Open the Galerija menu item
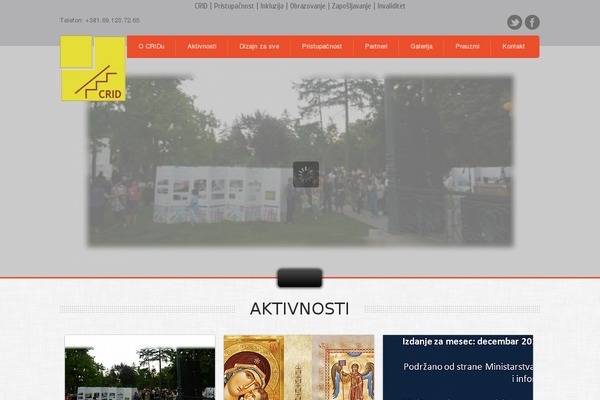This screenshot has height=400, width=600. click(x=421, y=46)
